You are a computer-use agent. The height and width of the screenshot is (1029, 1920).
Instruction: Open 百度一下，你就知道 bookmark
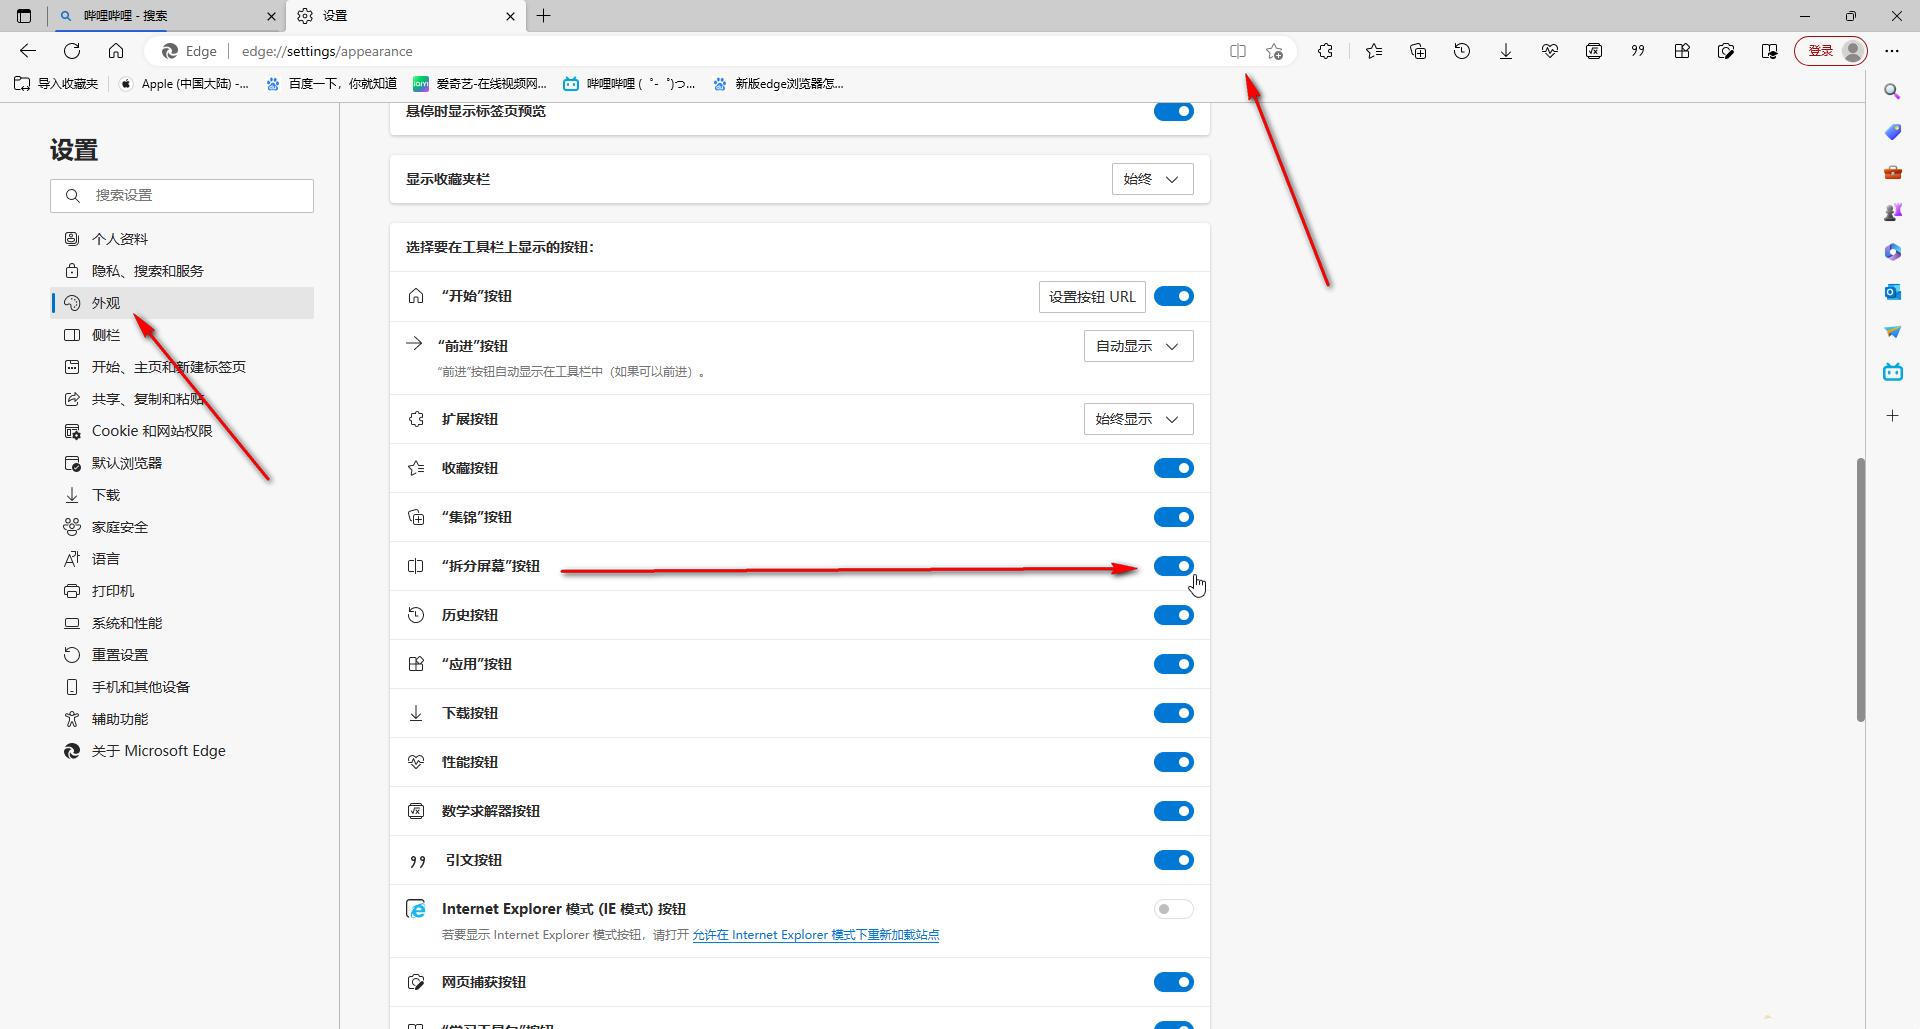(332, 84)
